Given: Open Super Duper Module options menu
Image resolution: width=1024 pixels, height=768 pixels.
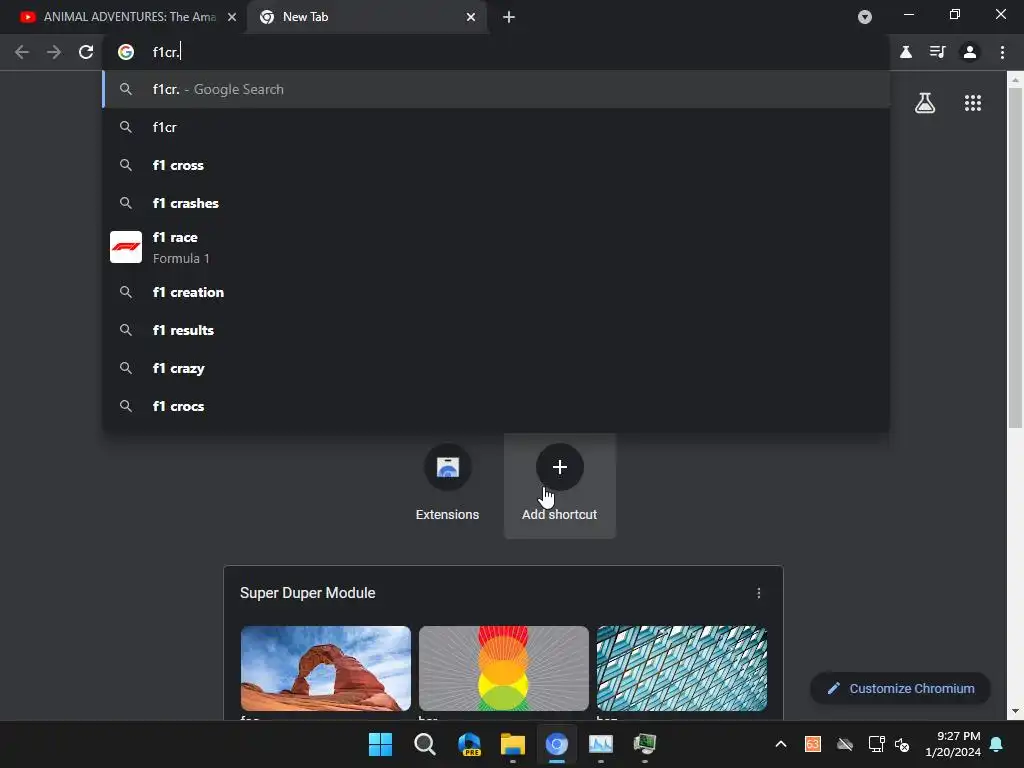Looking at the screenshot, I should (x=758, y=593).
